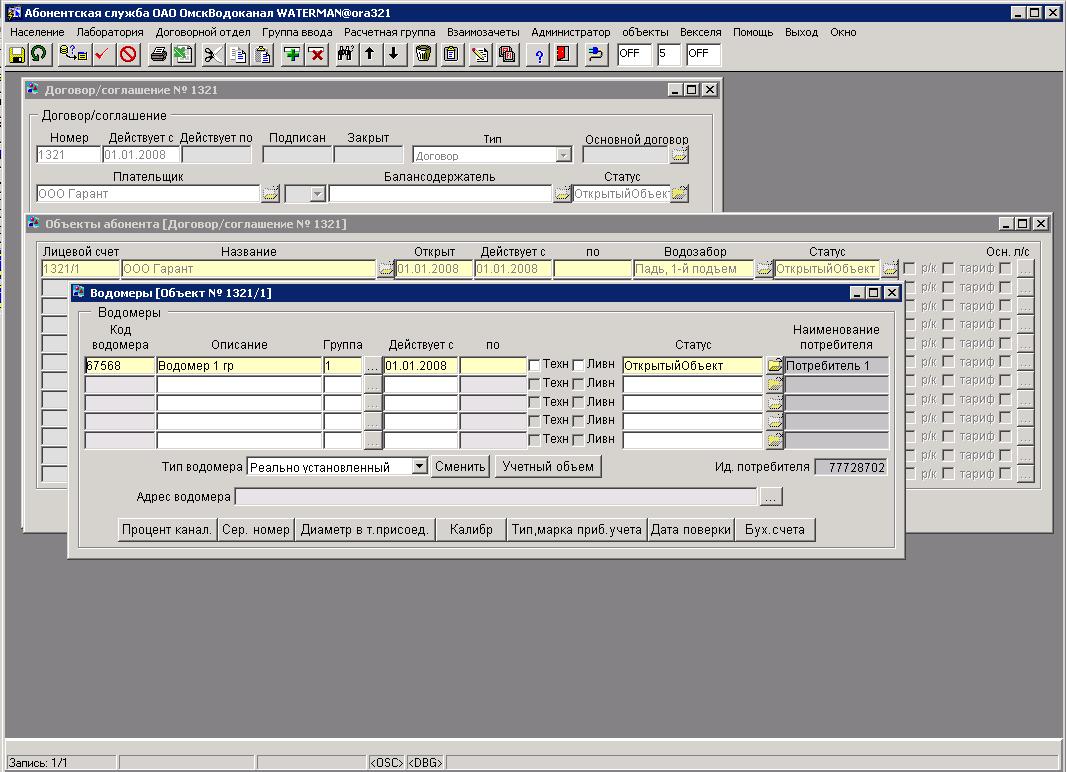Click the blue question mark Help icon
The height and width of the screenshot is (772, 1066).
click(x=540, y=54)
